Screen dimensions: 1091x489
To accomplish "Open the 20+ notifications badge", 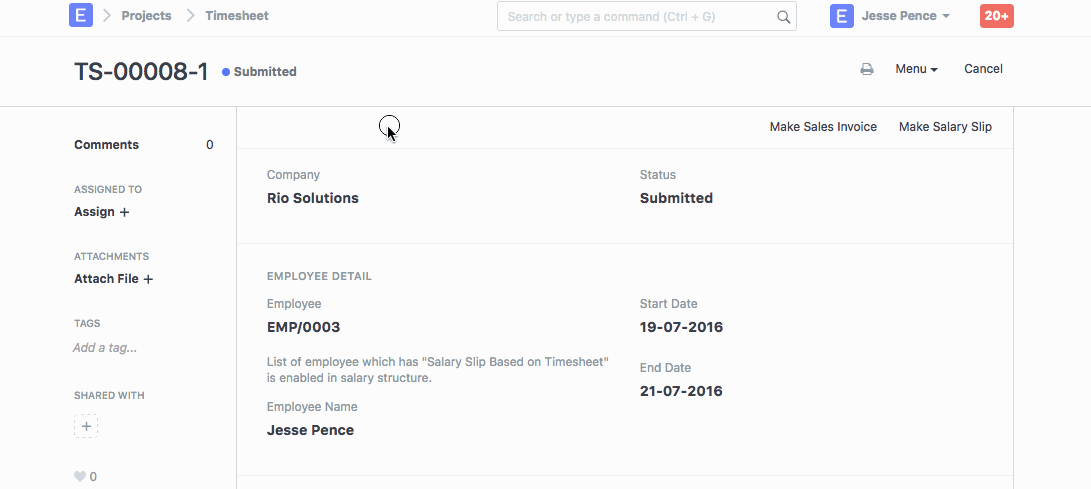I will point(996,16).
